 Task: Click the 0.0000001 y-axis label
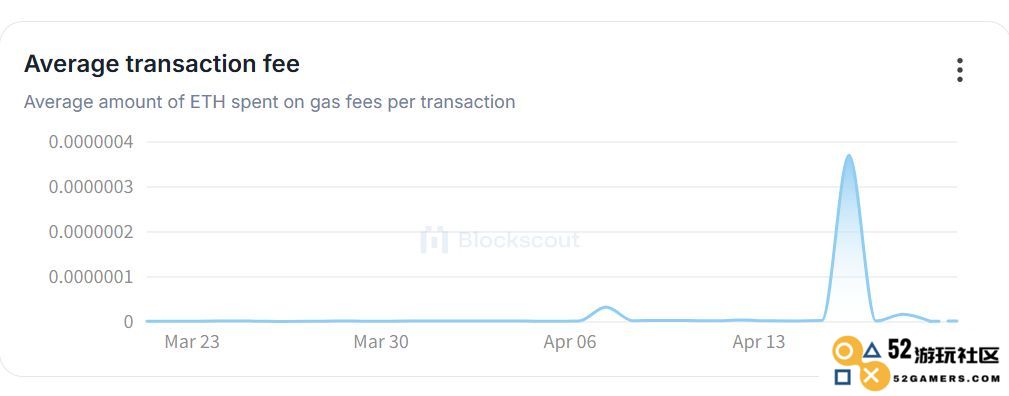pyautogui.click(x=91, y=277)
